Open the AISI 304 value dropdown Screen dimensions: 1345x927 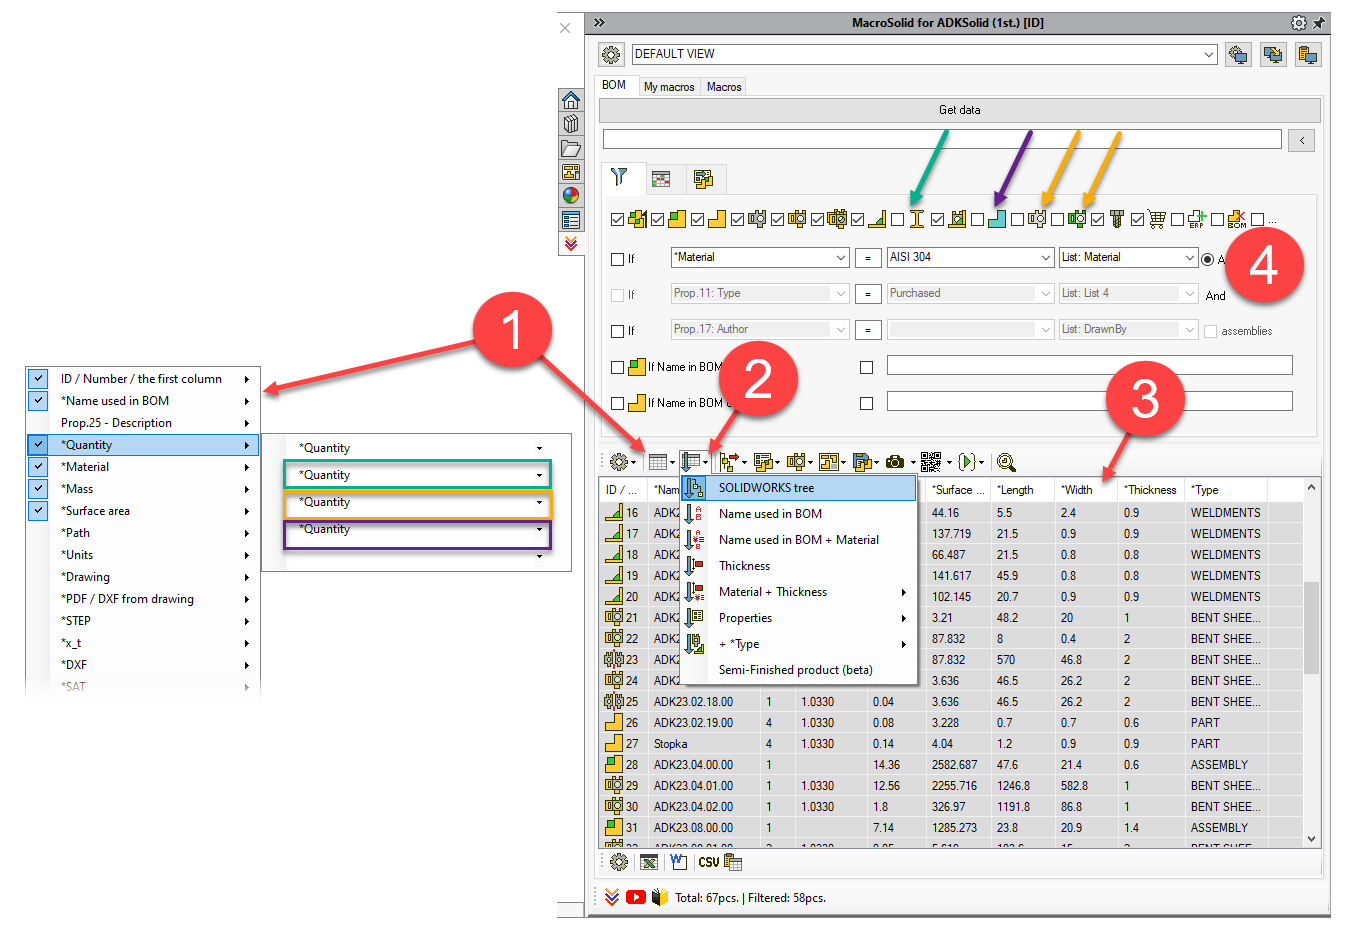click(x=1046, y=257)
